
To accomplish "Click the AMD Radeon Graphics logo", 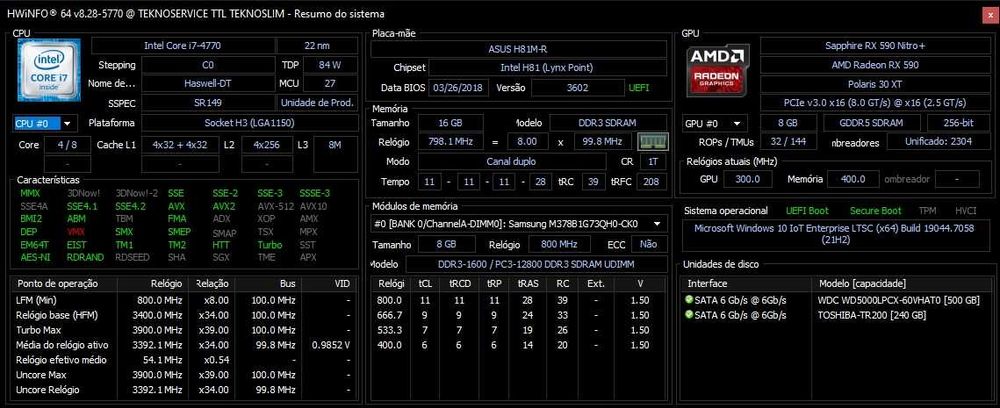I will (718, 72).
